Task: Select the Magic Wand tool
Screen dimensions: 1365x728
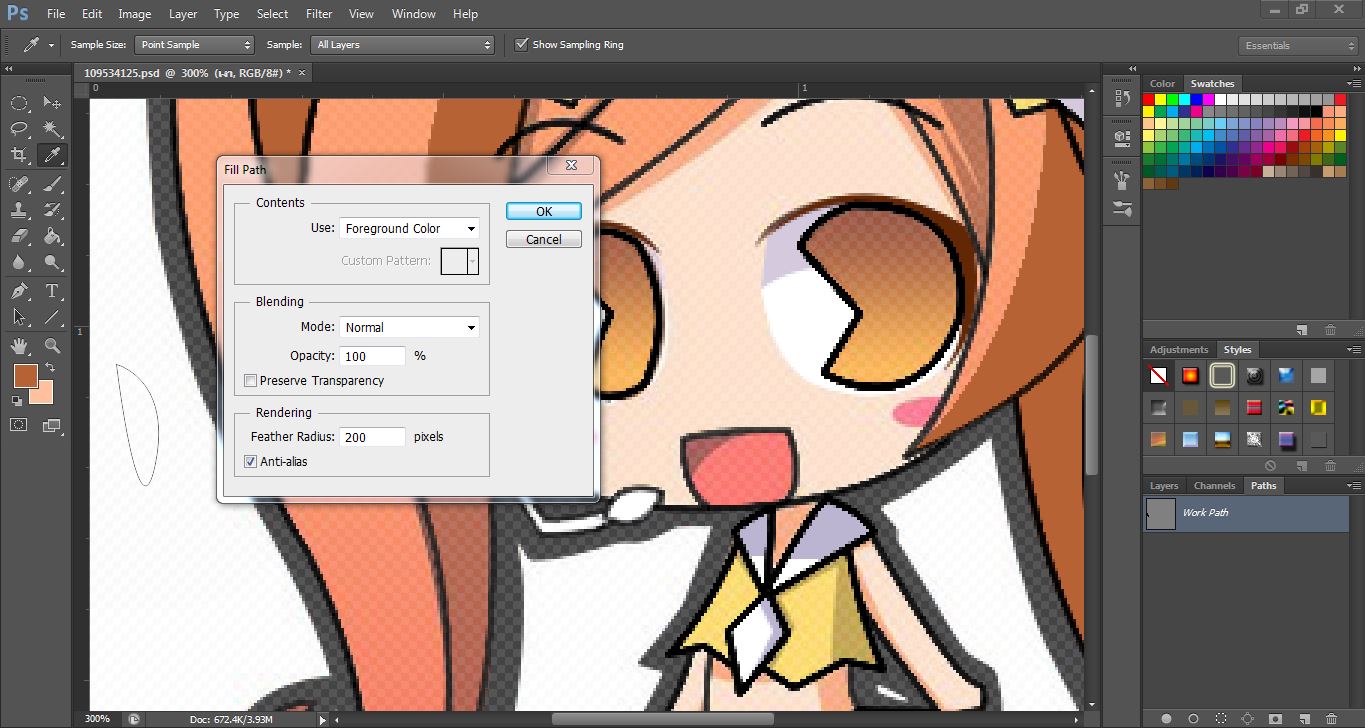Action: coord(52,129)
